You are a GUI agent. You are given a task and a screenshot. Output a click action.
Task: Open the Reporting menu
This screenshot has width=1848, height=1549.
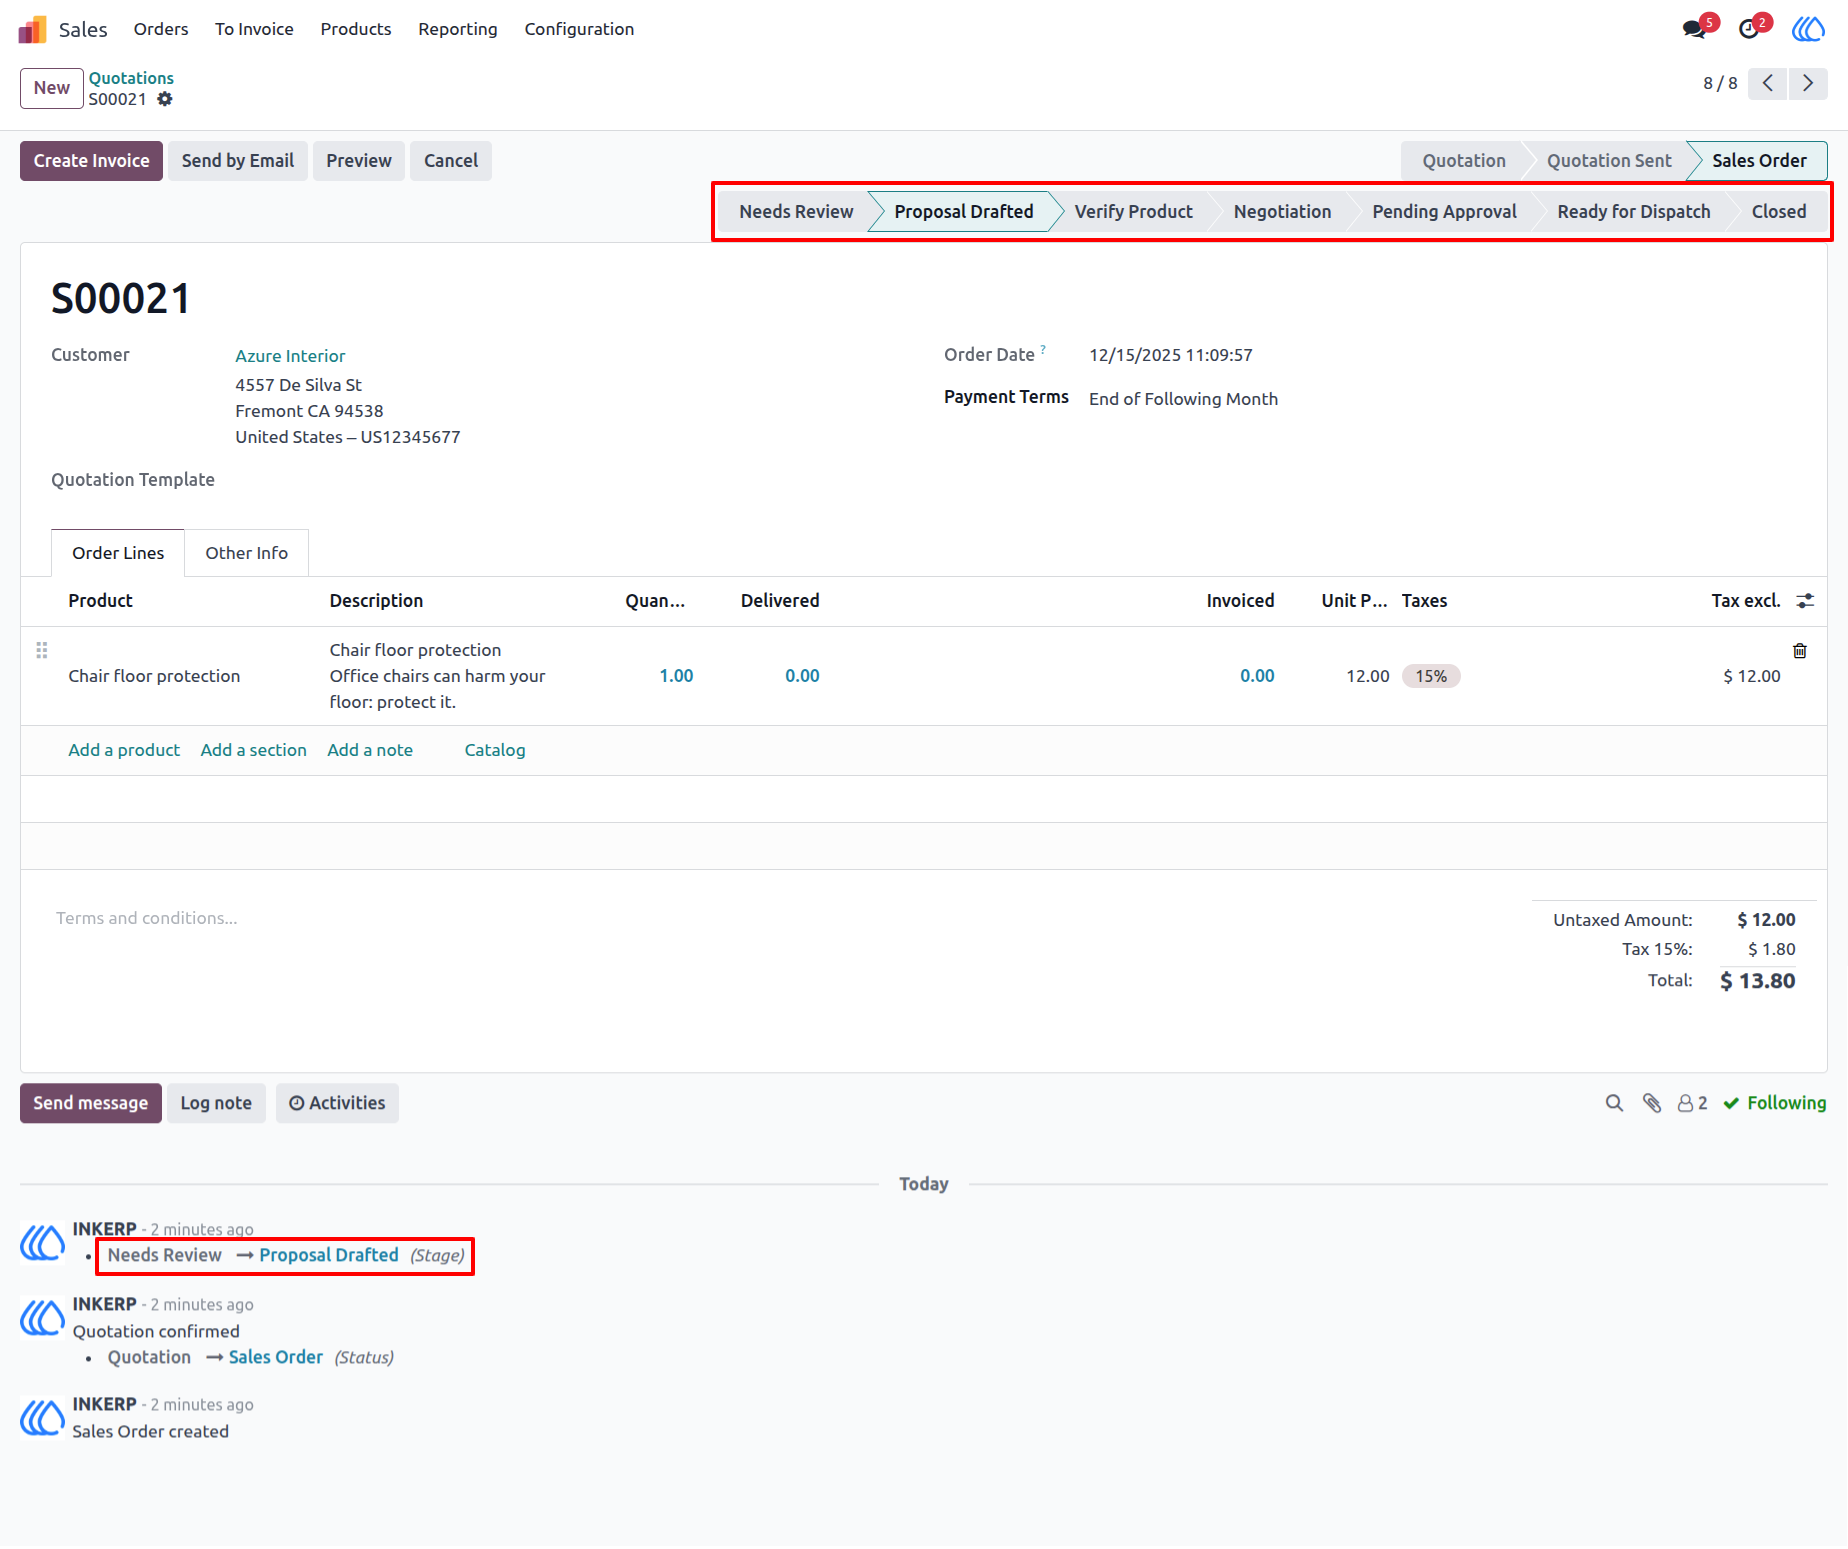pyautogui.click(x=458, y=29)
